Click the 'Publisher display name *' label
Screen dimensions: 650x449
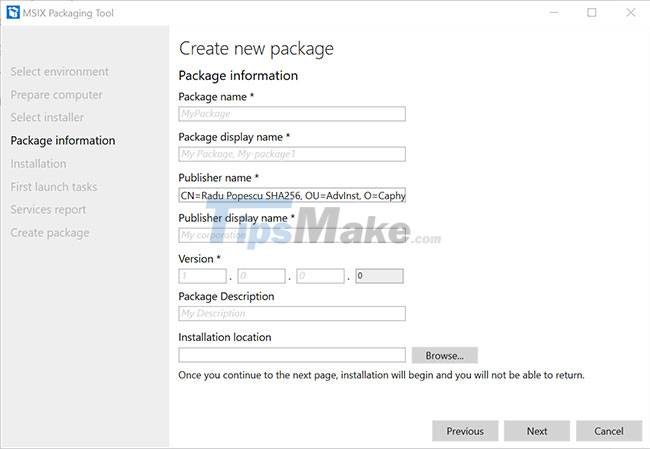point(236,218)
